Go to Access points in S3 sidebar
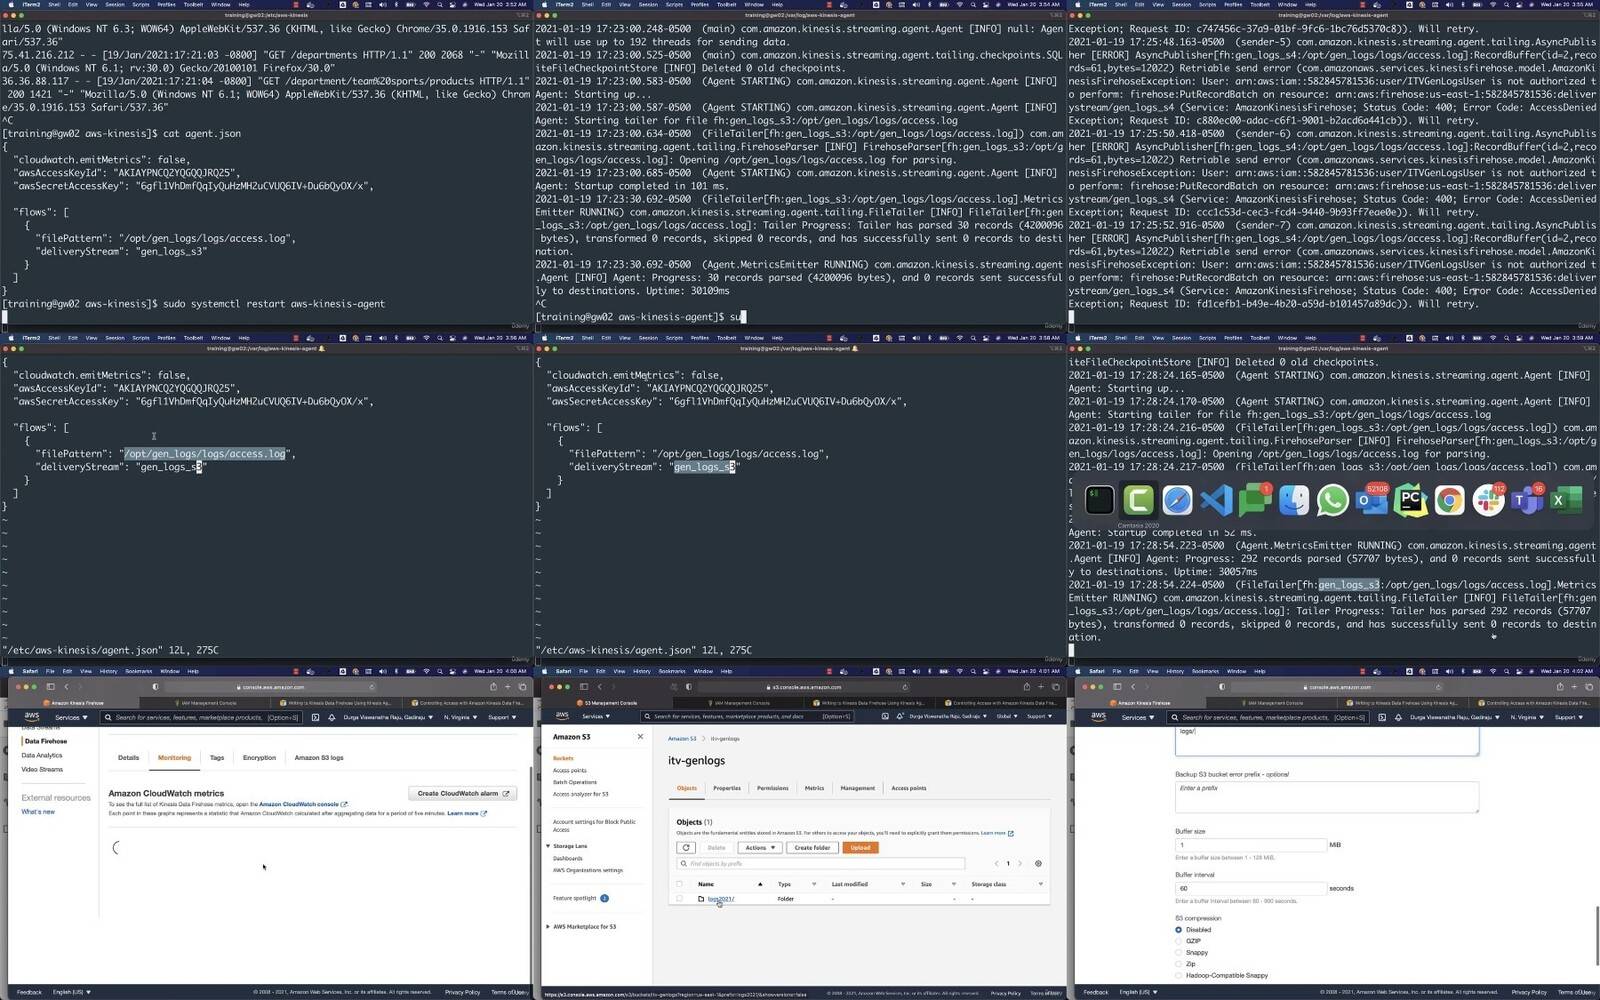This screenshot has width=1600, height=1000. tap(570, 770)
